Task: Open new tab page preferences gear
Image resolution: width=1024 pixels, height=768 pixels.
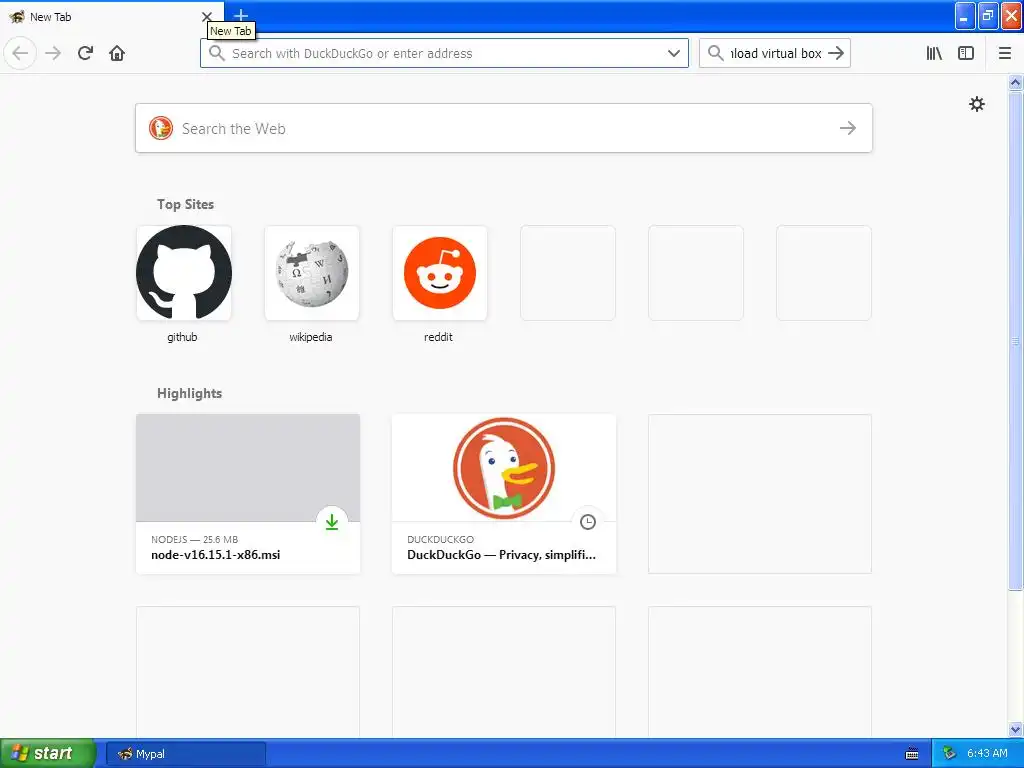Action: (976, 104)
